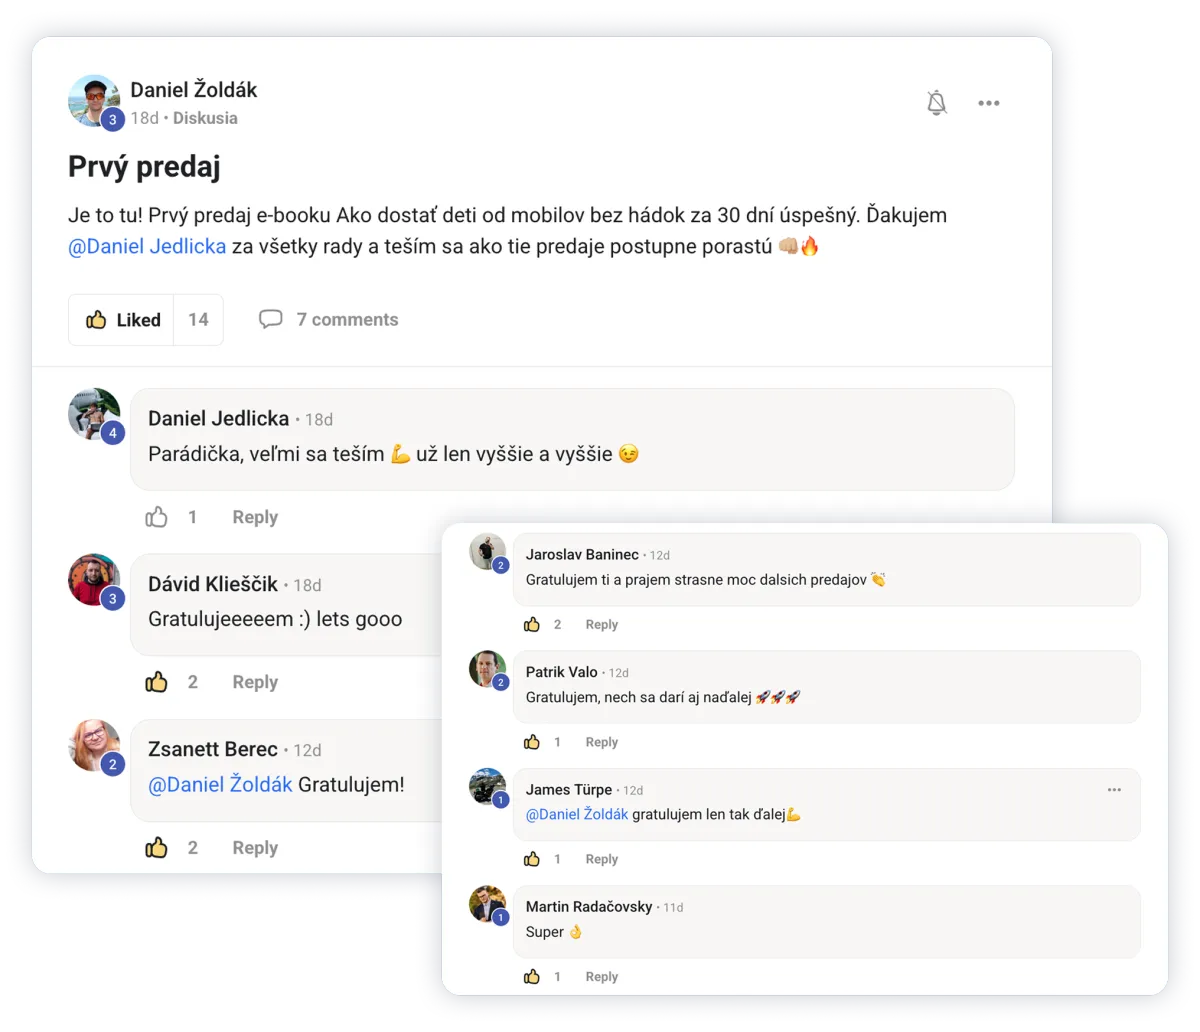The width and height of the screenshot is (1200, 1032).
Task: Like Zsanett Berec's comment with thumbs-up
Action: [157, 847]
